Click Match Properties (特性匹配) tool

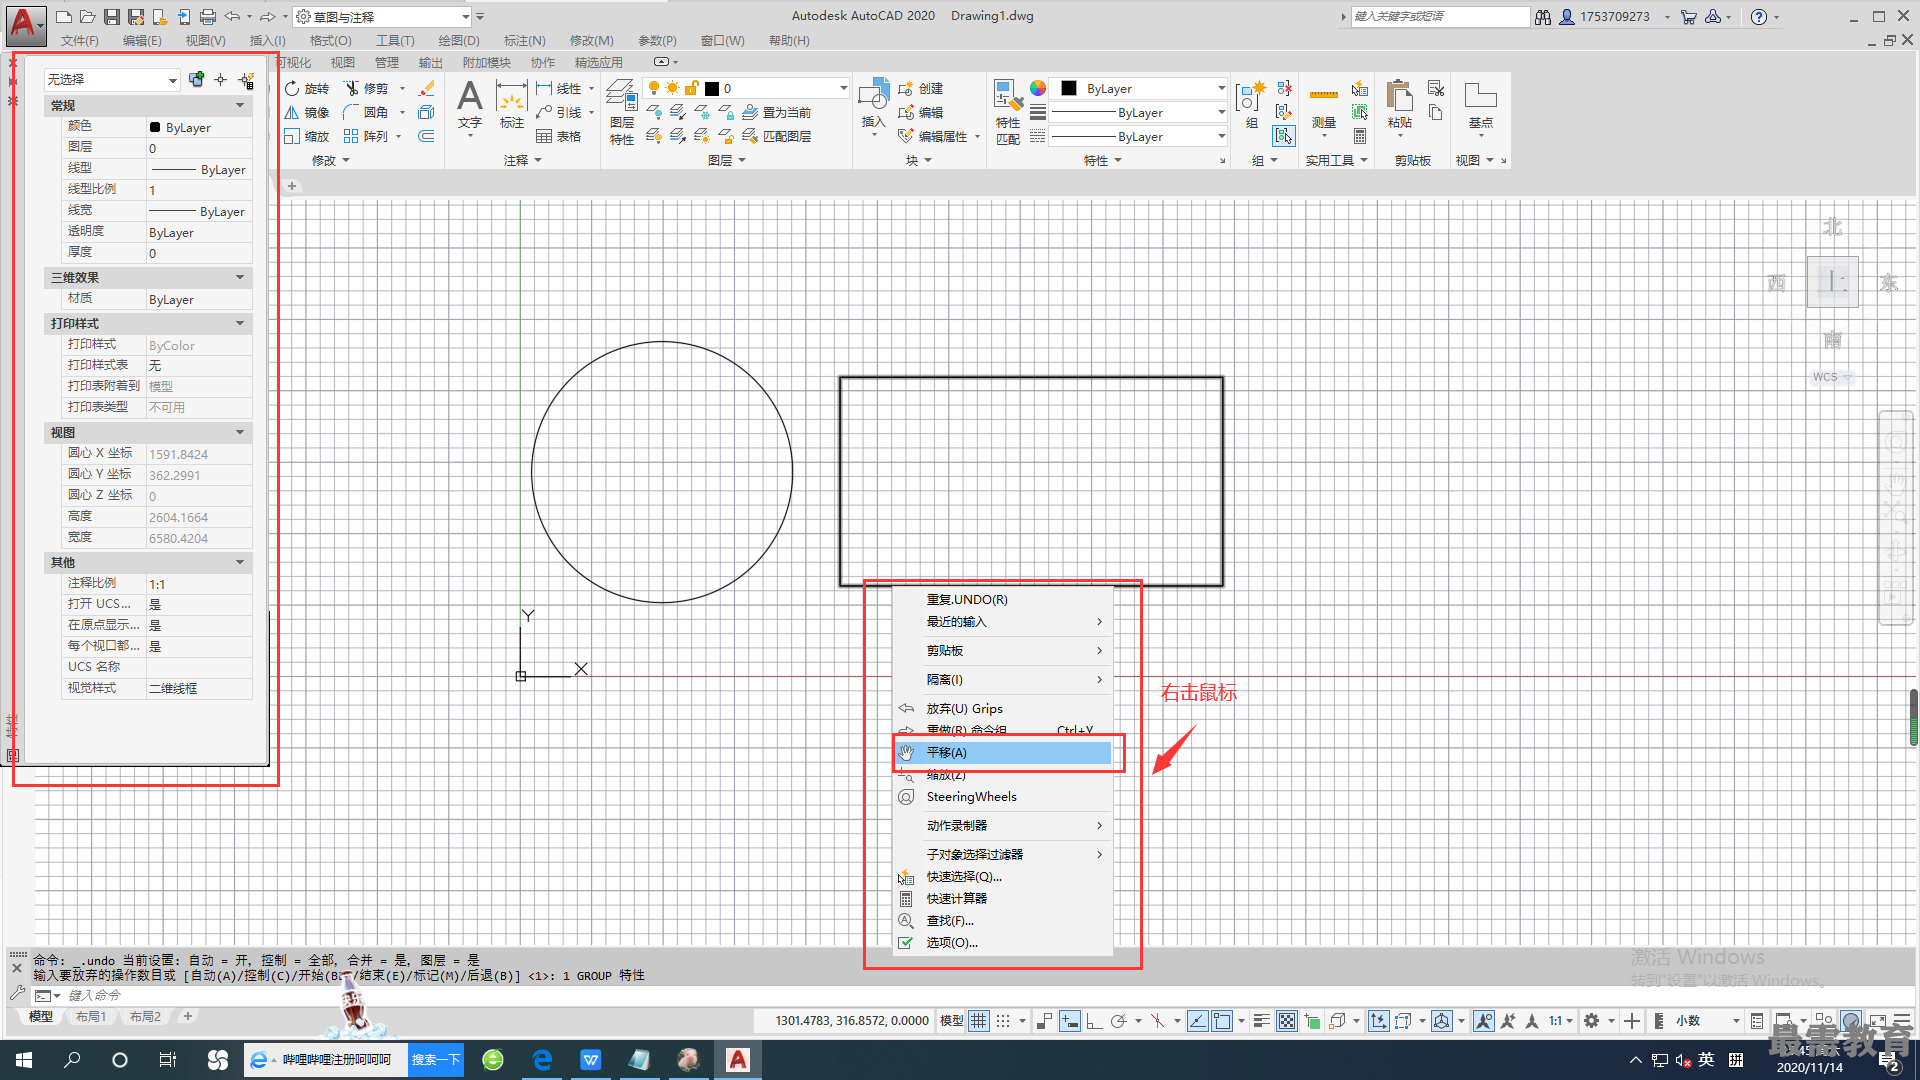point(1008,112)
